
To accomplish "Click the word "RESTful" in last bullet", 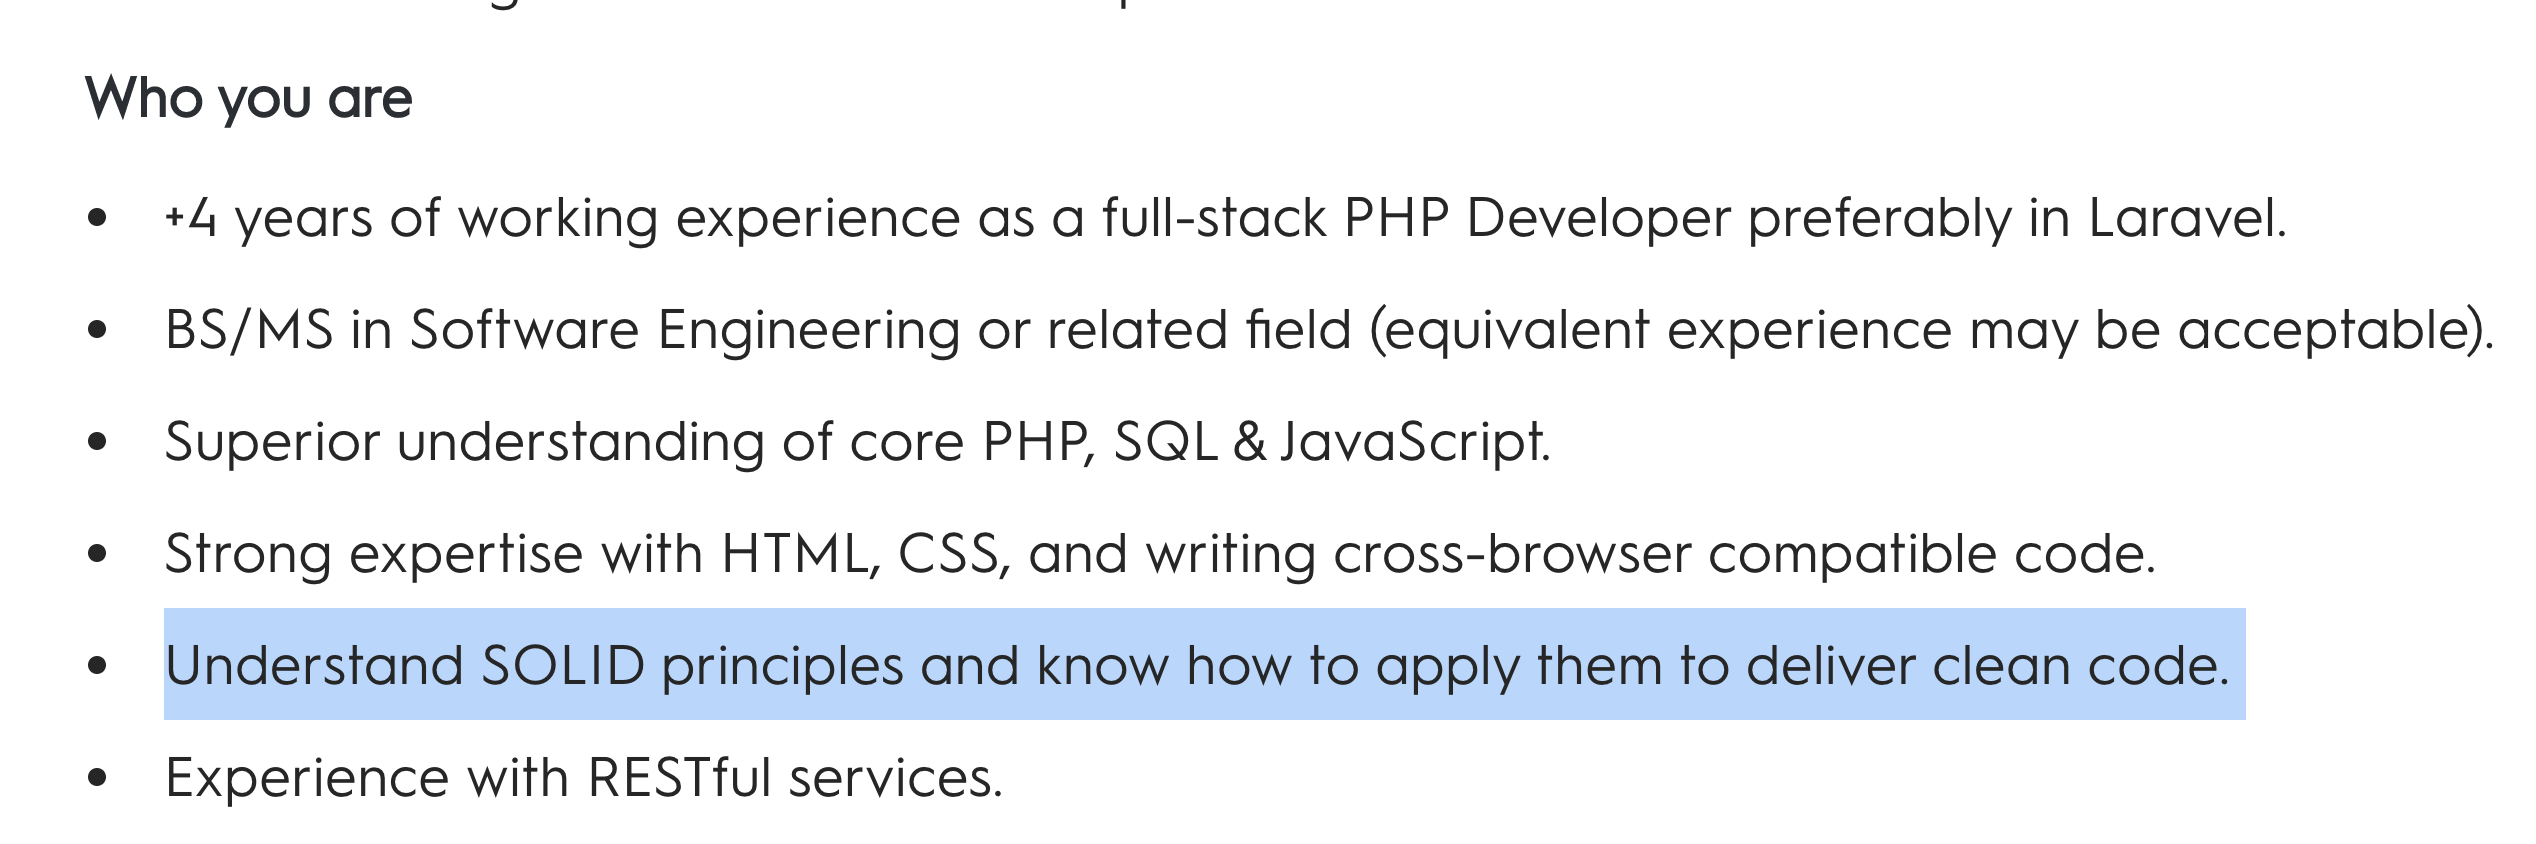I will coord(680,777).
